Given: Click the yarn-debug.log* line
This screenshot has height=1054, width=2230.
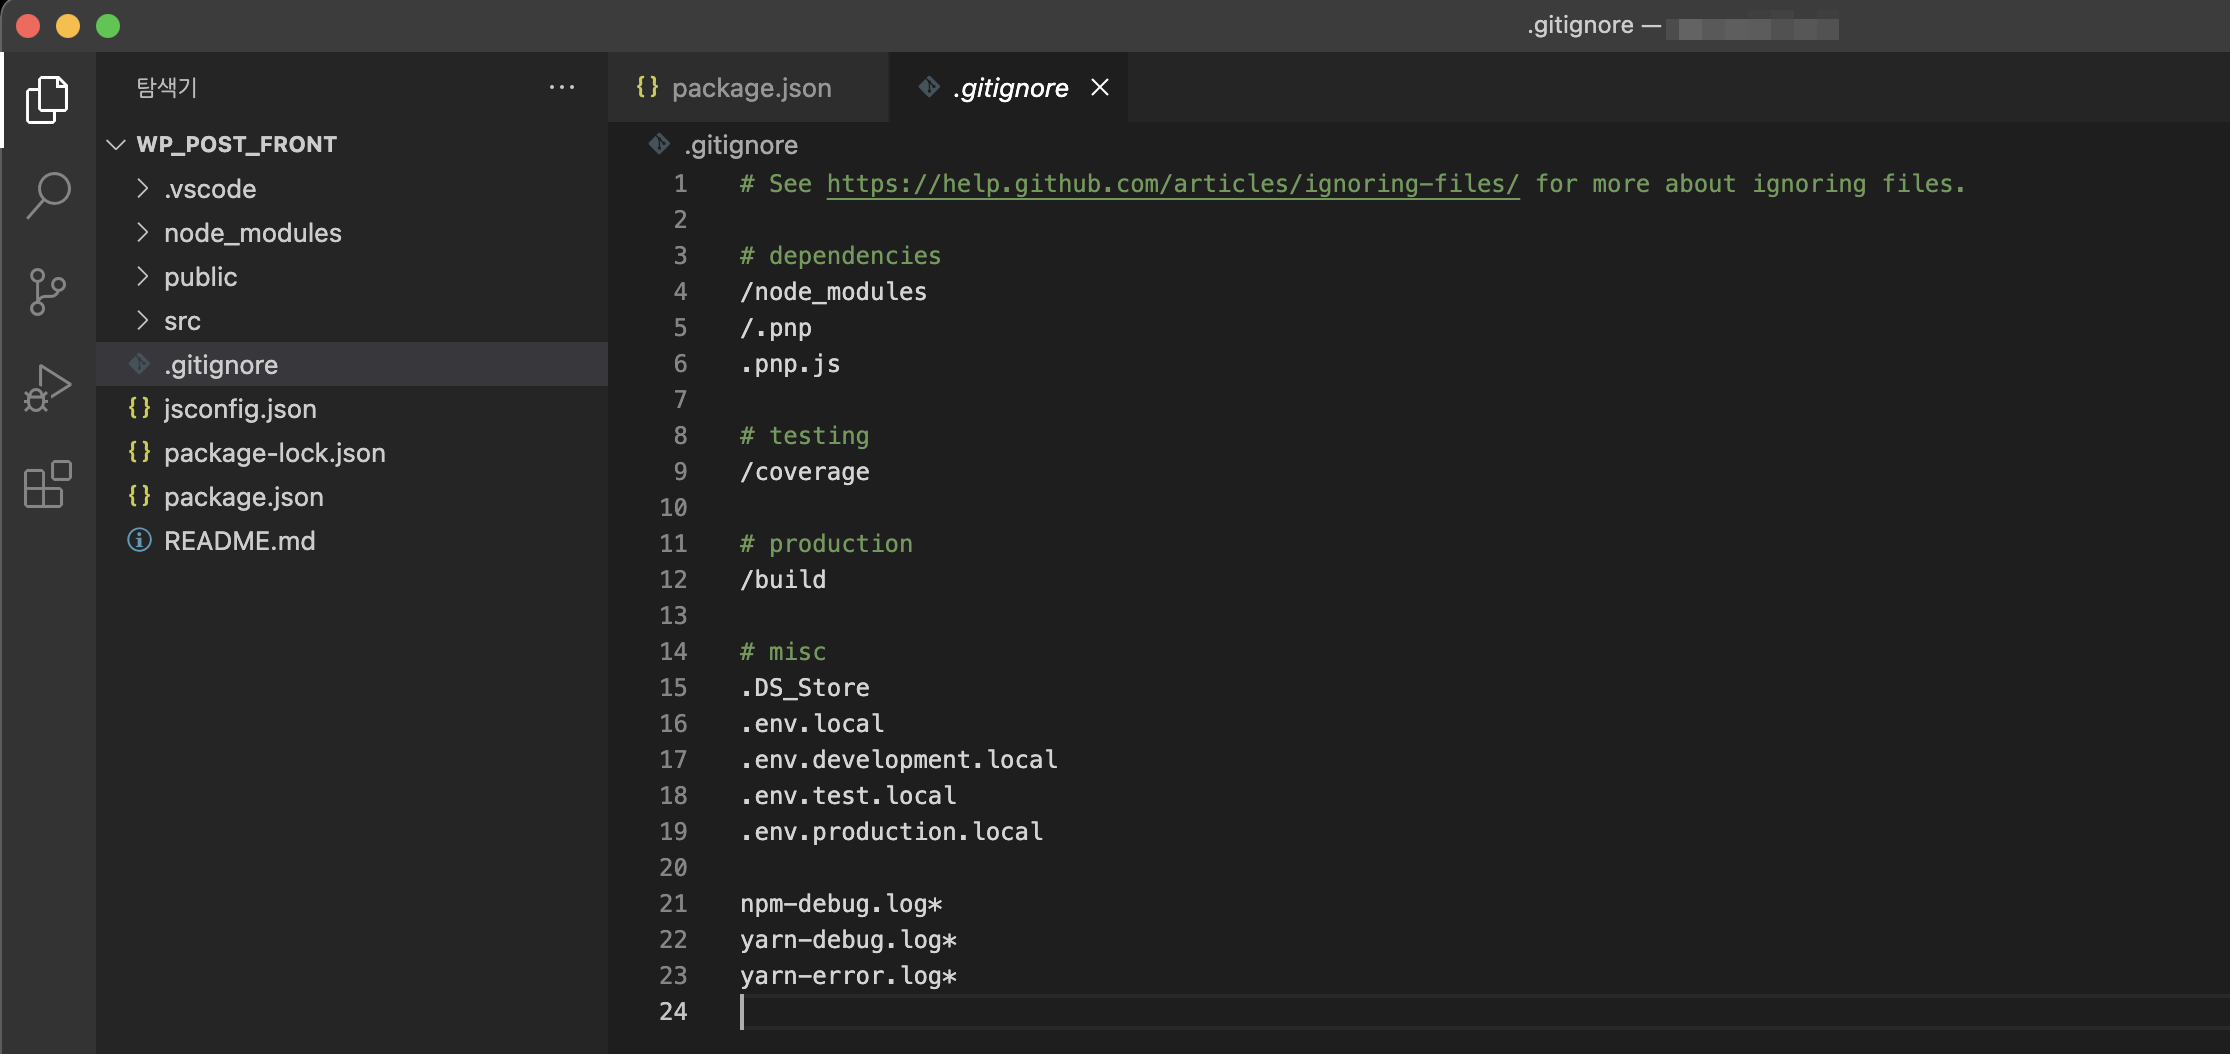Looking at the screenshot, I should coord(848,940).
